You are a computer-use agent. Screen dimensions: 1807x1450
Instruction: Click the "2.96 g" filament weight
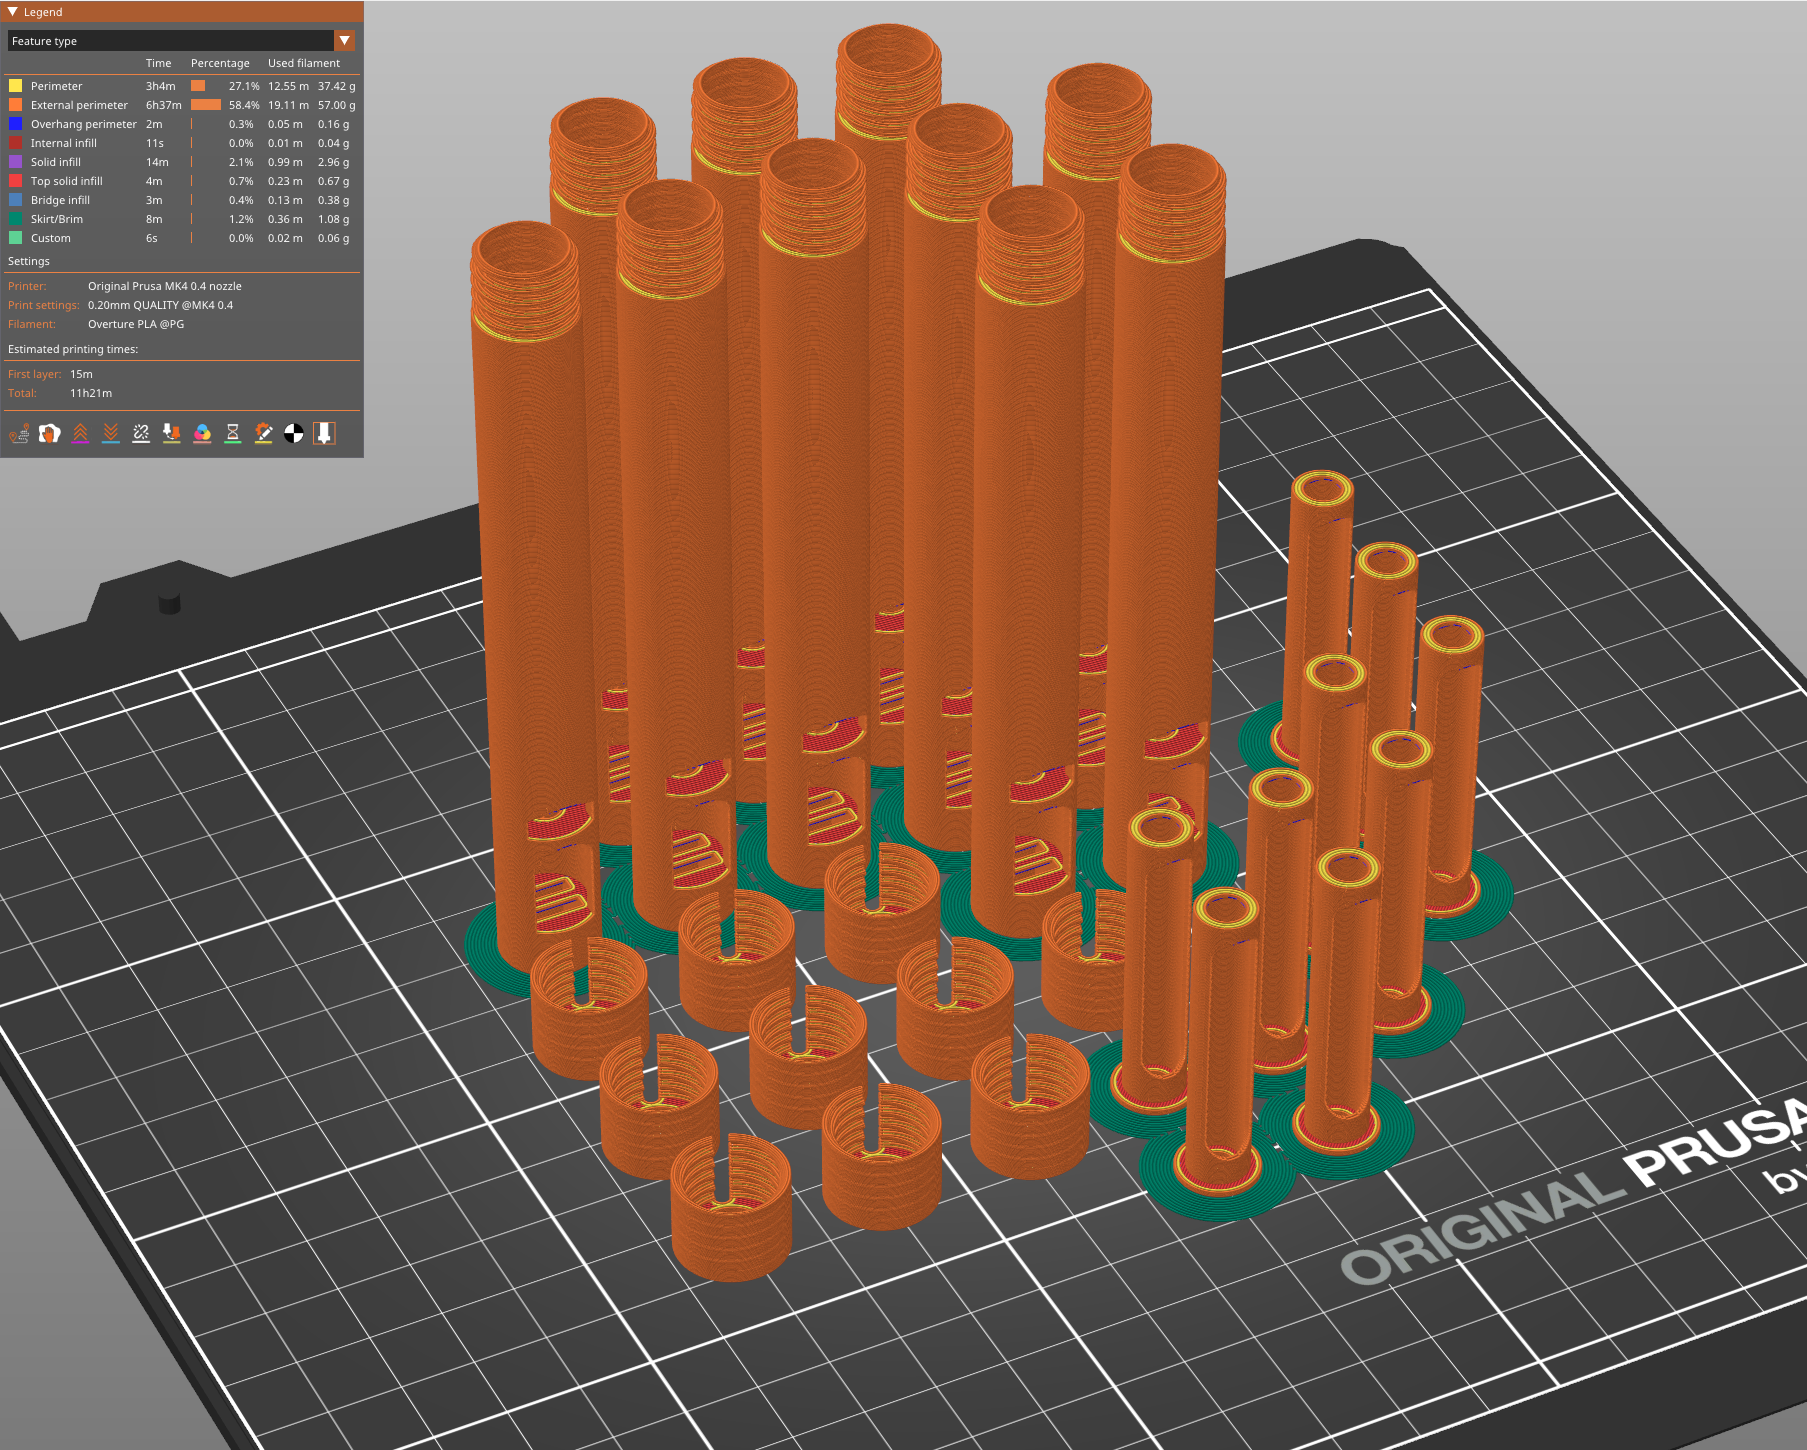[x=334, y=162]
